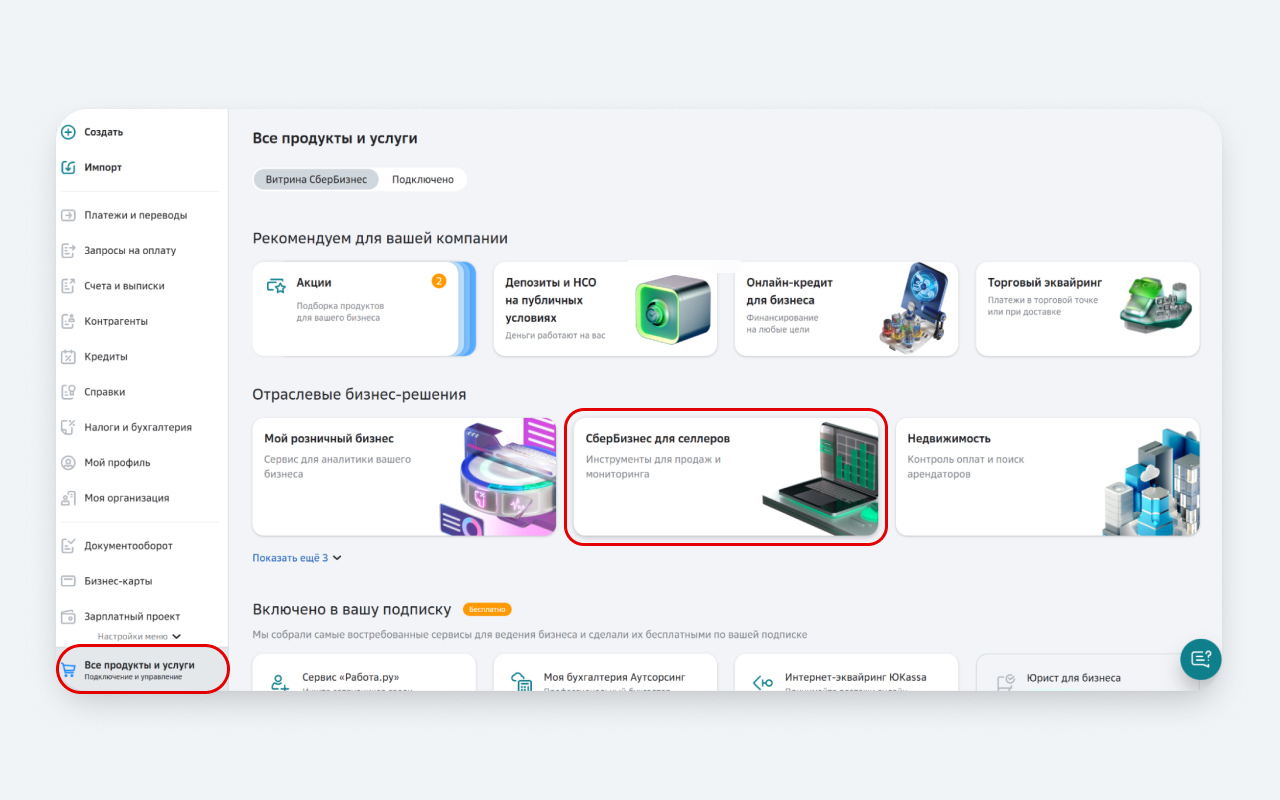Open Мой розничный бизнес card
This screenshot has height=800, width=1280.
(404, 477)
